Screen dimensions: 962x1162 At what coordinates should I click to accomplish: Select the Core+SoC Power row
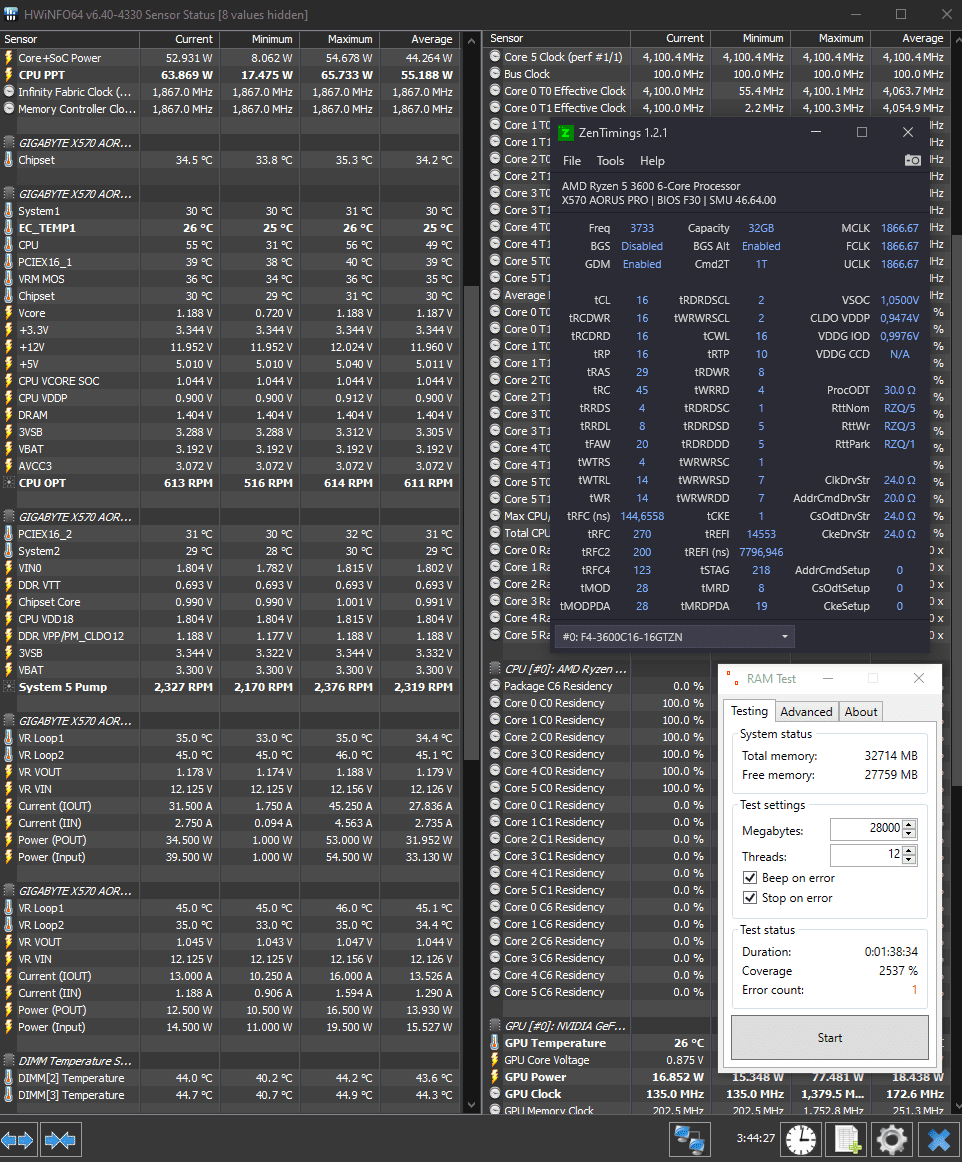[x=230, y=58]
